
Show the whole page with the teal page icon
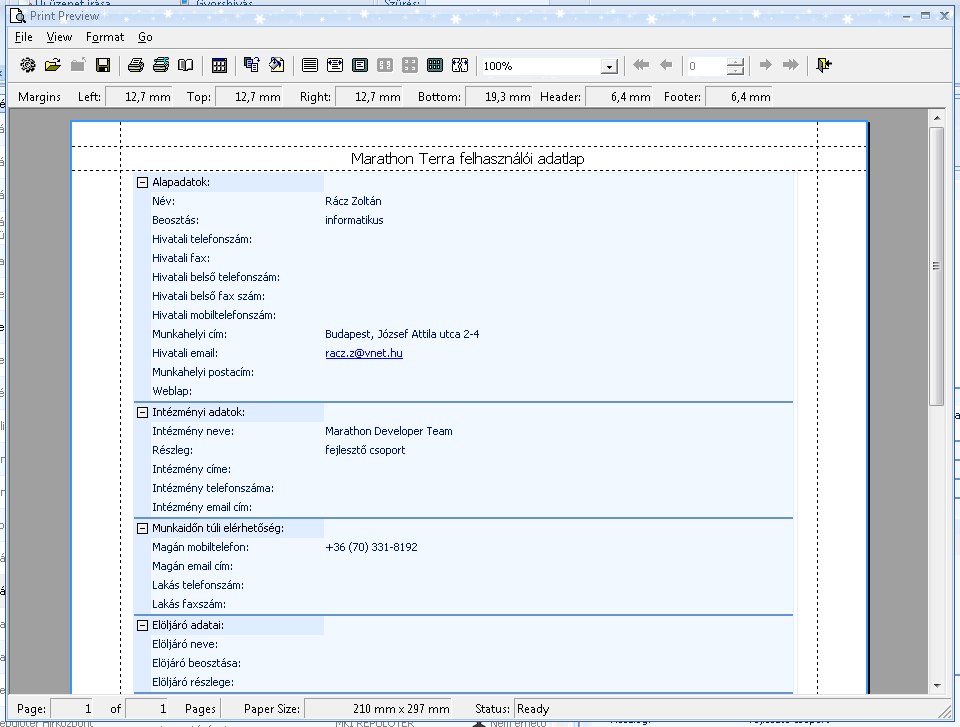(360, 65)
